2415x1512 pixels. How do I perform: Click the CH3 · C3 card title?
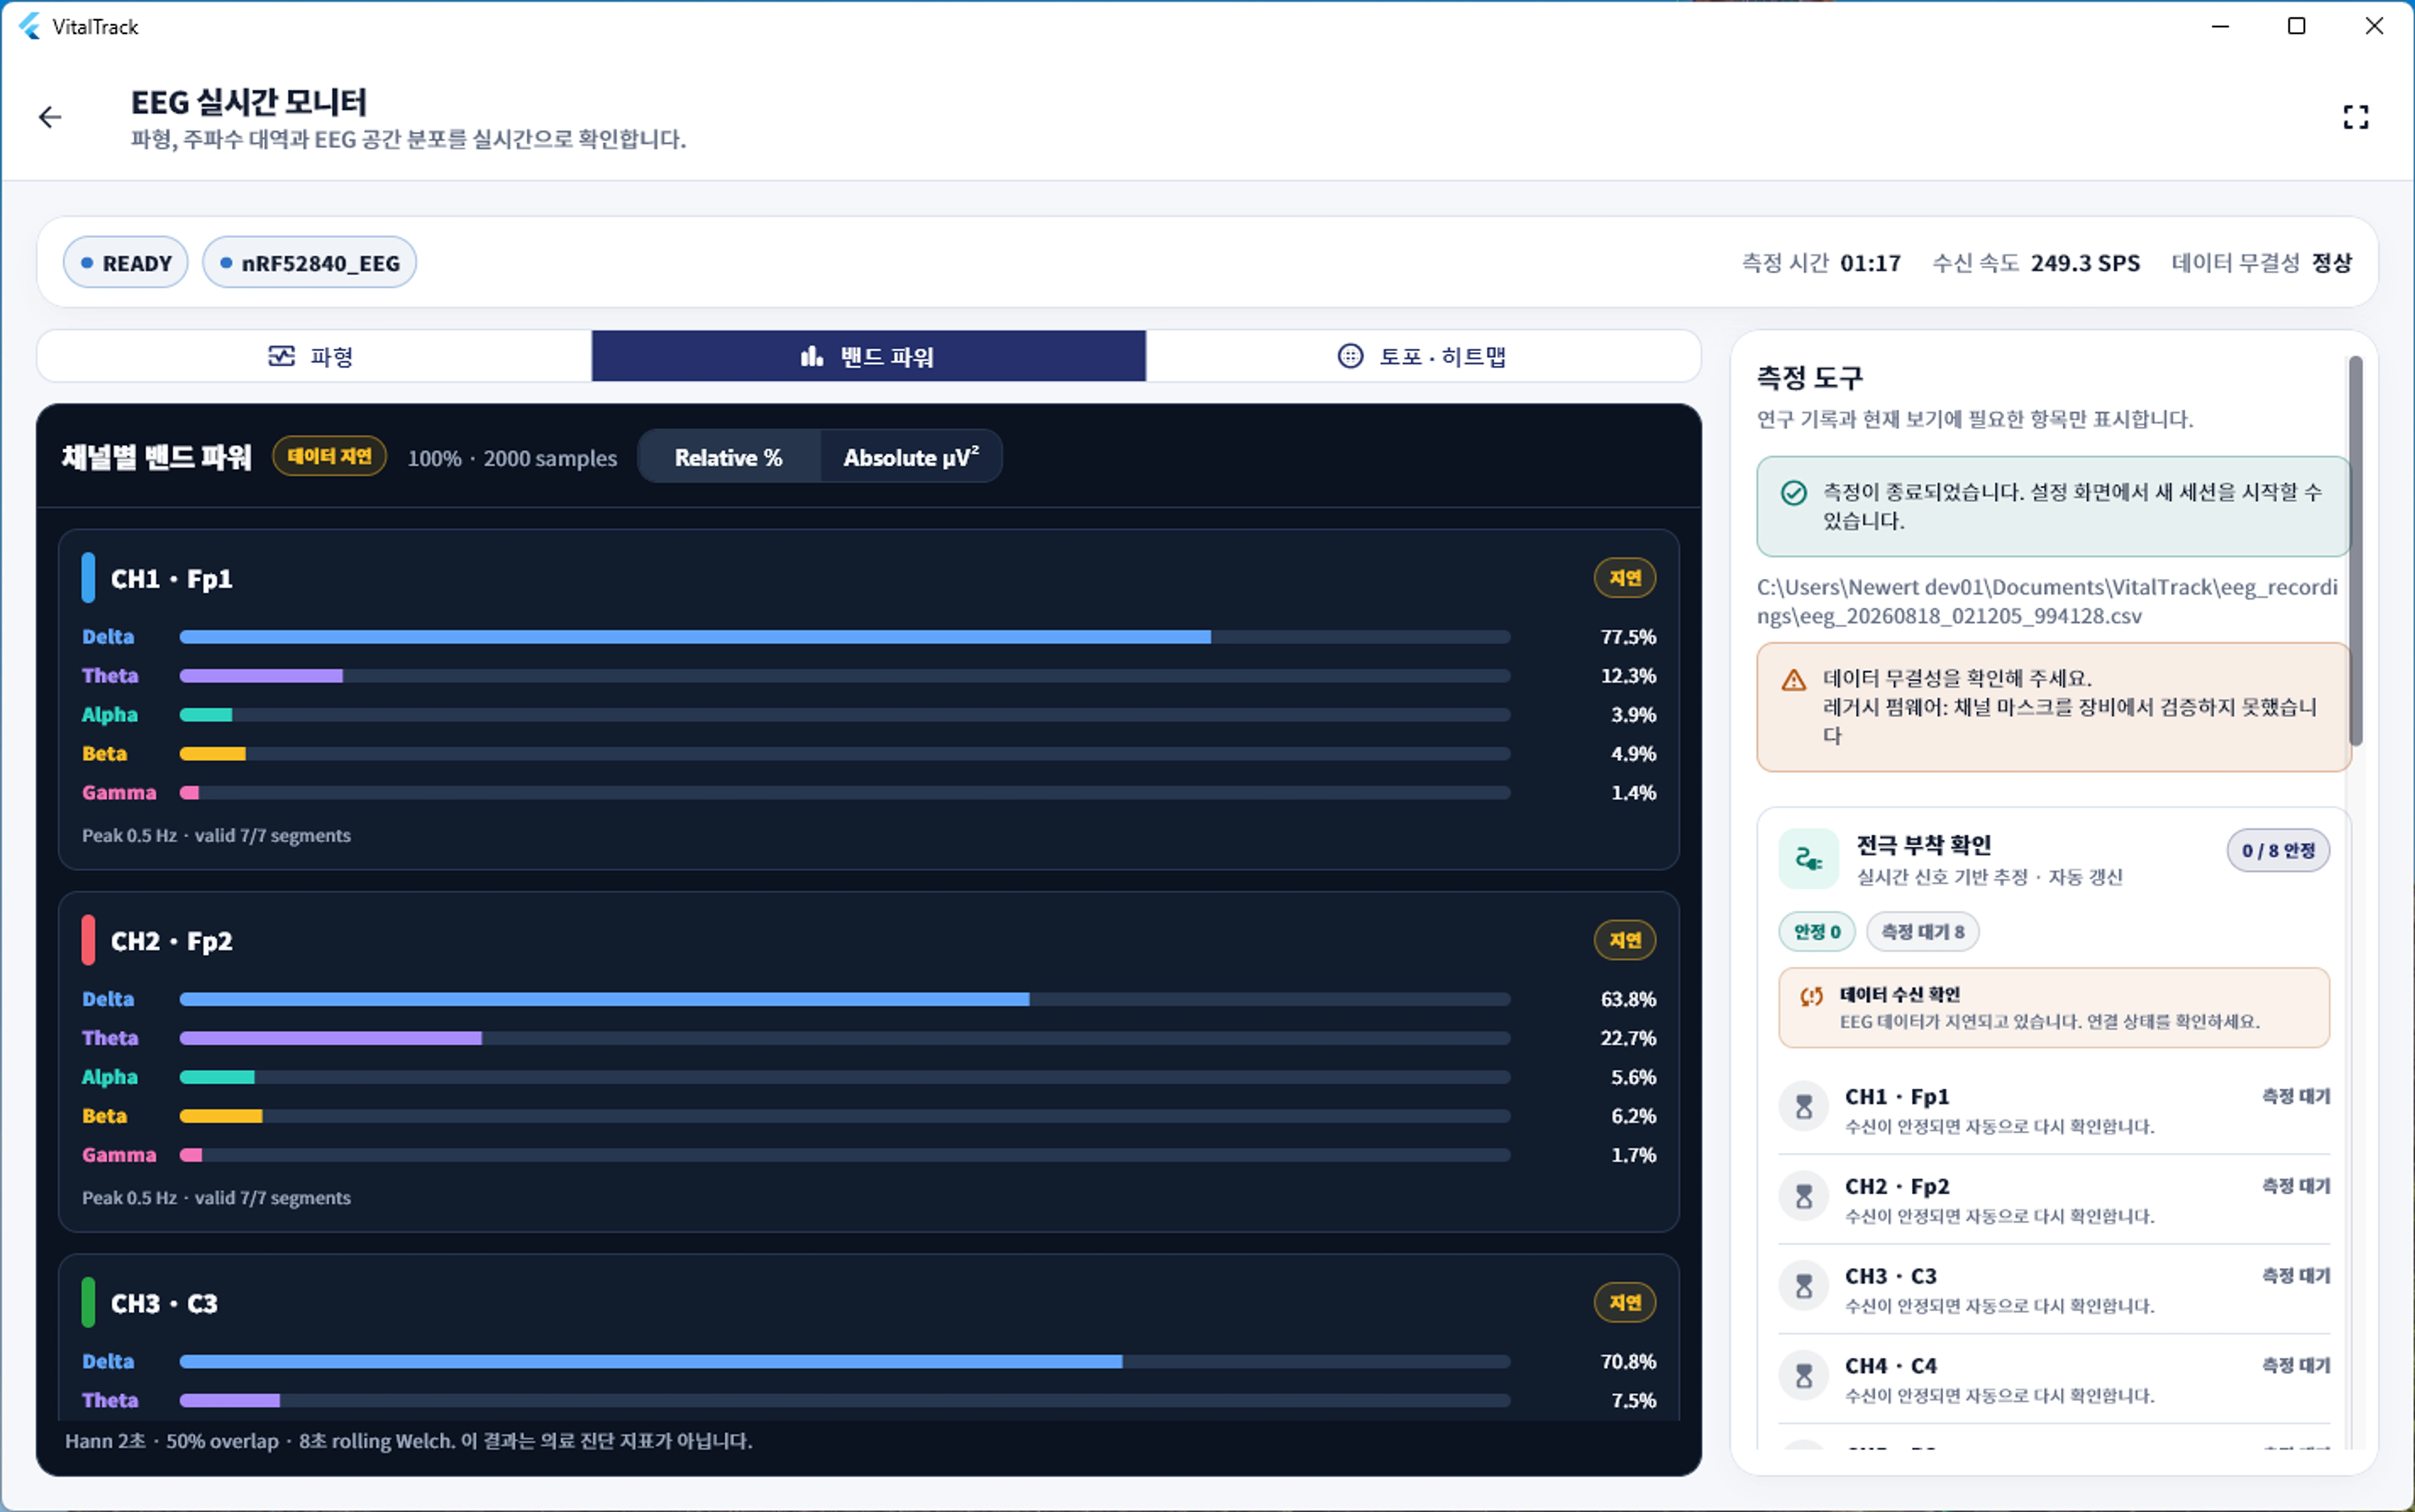(x=164, y=1303)
